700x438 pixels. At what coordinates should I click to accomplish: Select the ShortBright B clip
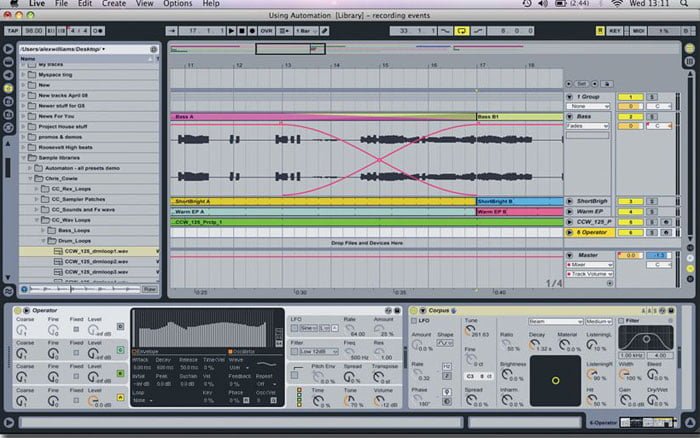520,201
